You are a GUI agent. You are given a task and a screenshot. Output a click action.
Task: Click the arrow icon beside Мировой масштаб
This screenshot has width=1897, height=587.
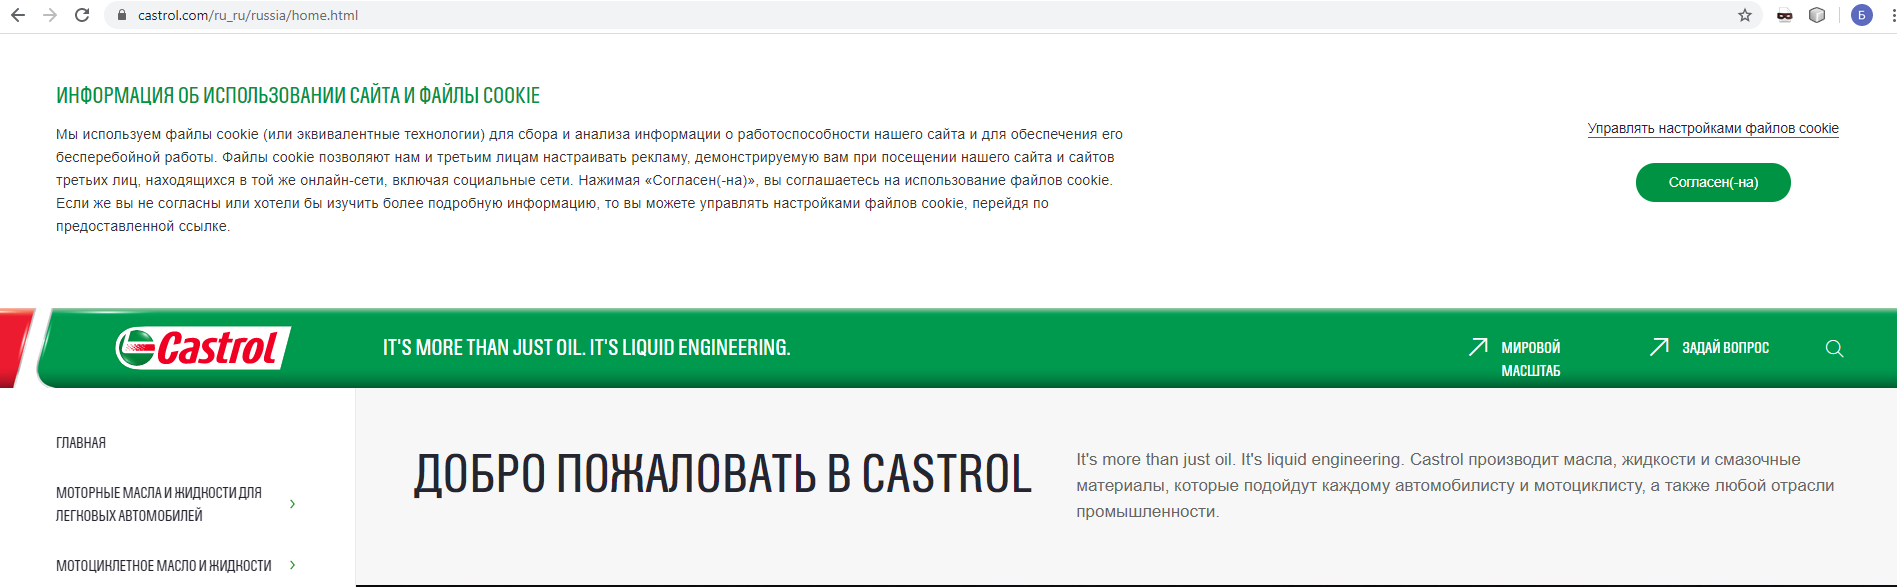click(1478, 347)
